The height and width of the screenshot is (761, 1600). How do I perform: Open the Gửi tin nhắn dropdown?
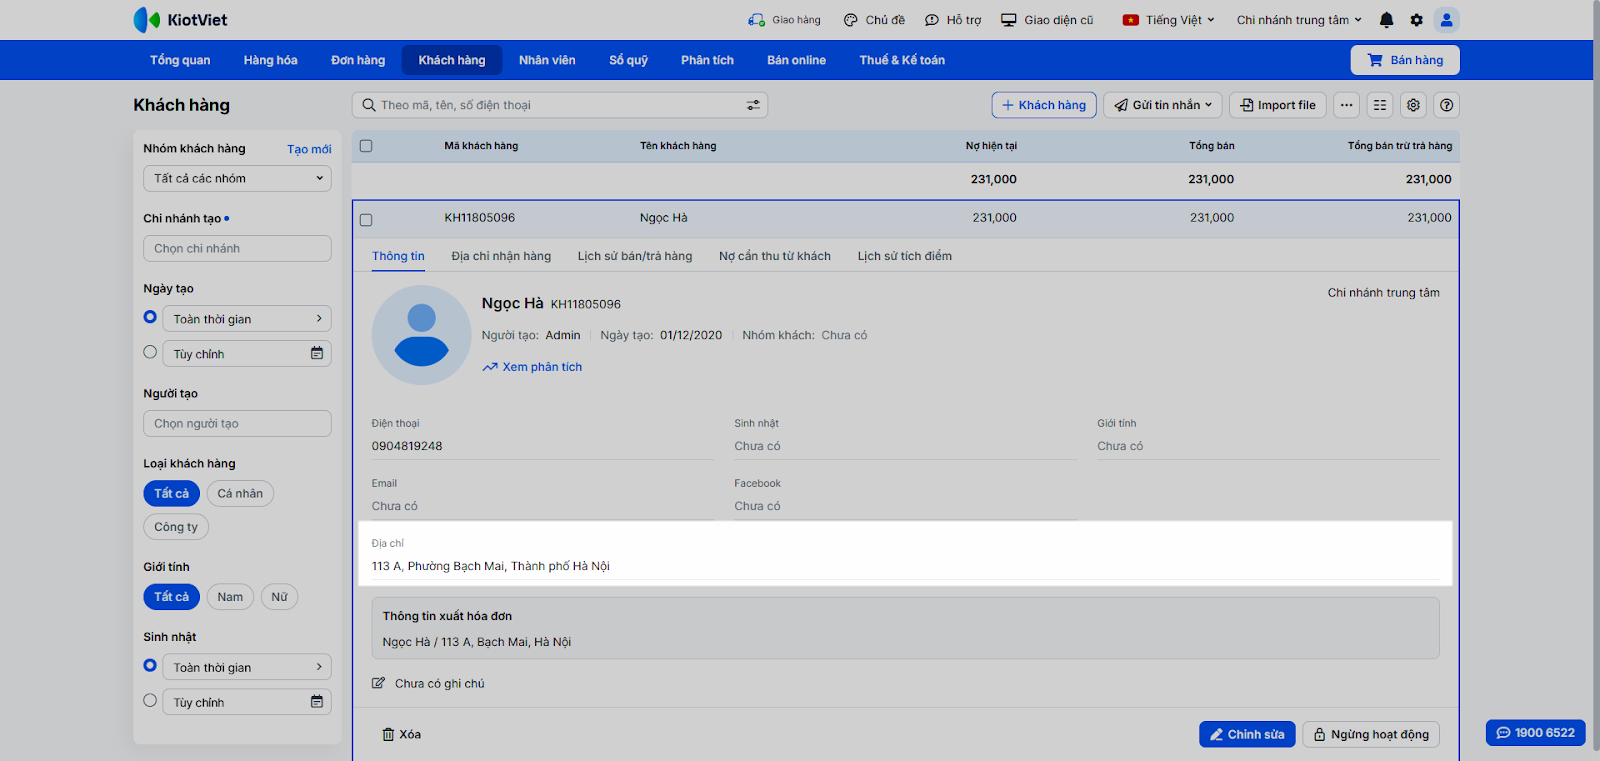pos(1163,105)
